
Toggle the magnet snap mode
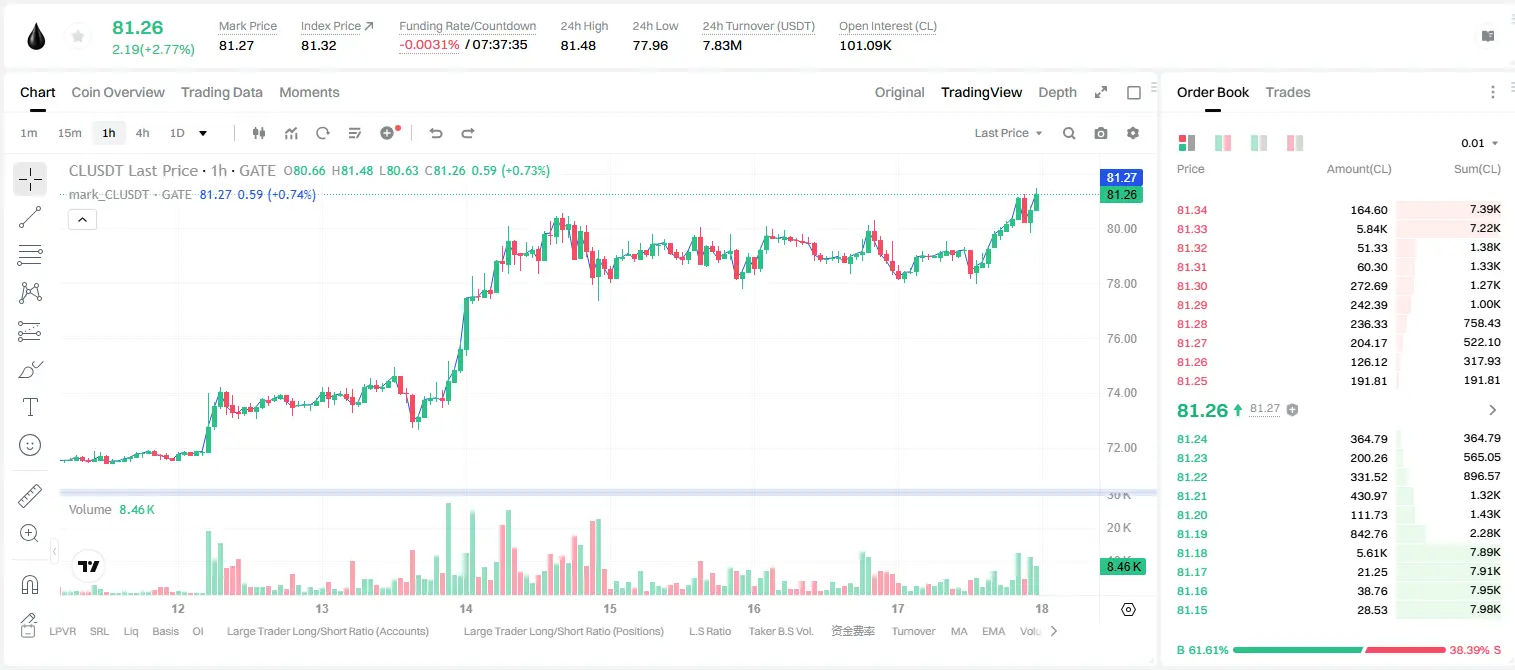pyautogui.click(x=30, y=584)
